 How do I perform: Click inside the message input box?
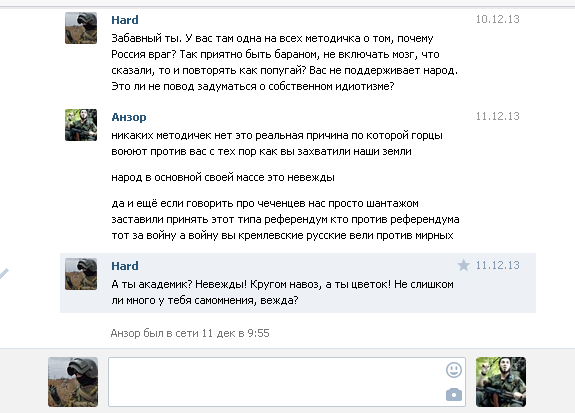287,382
